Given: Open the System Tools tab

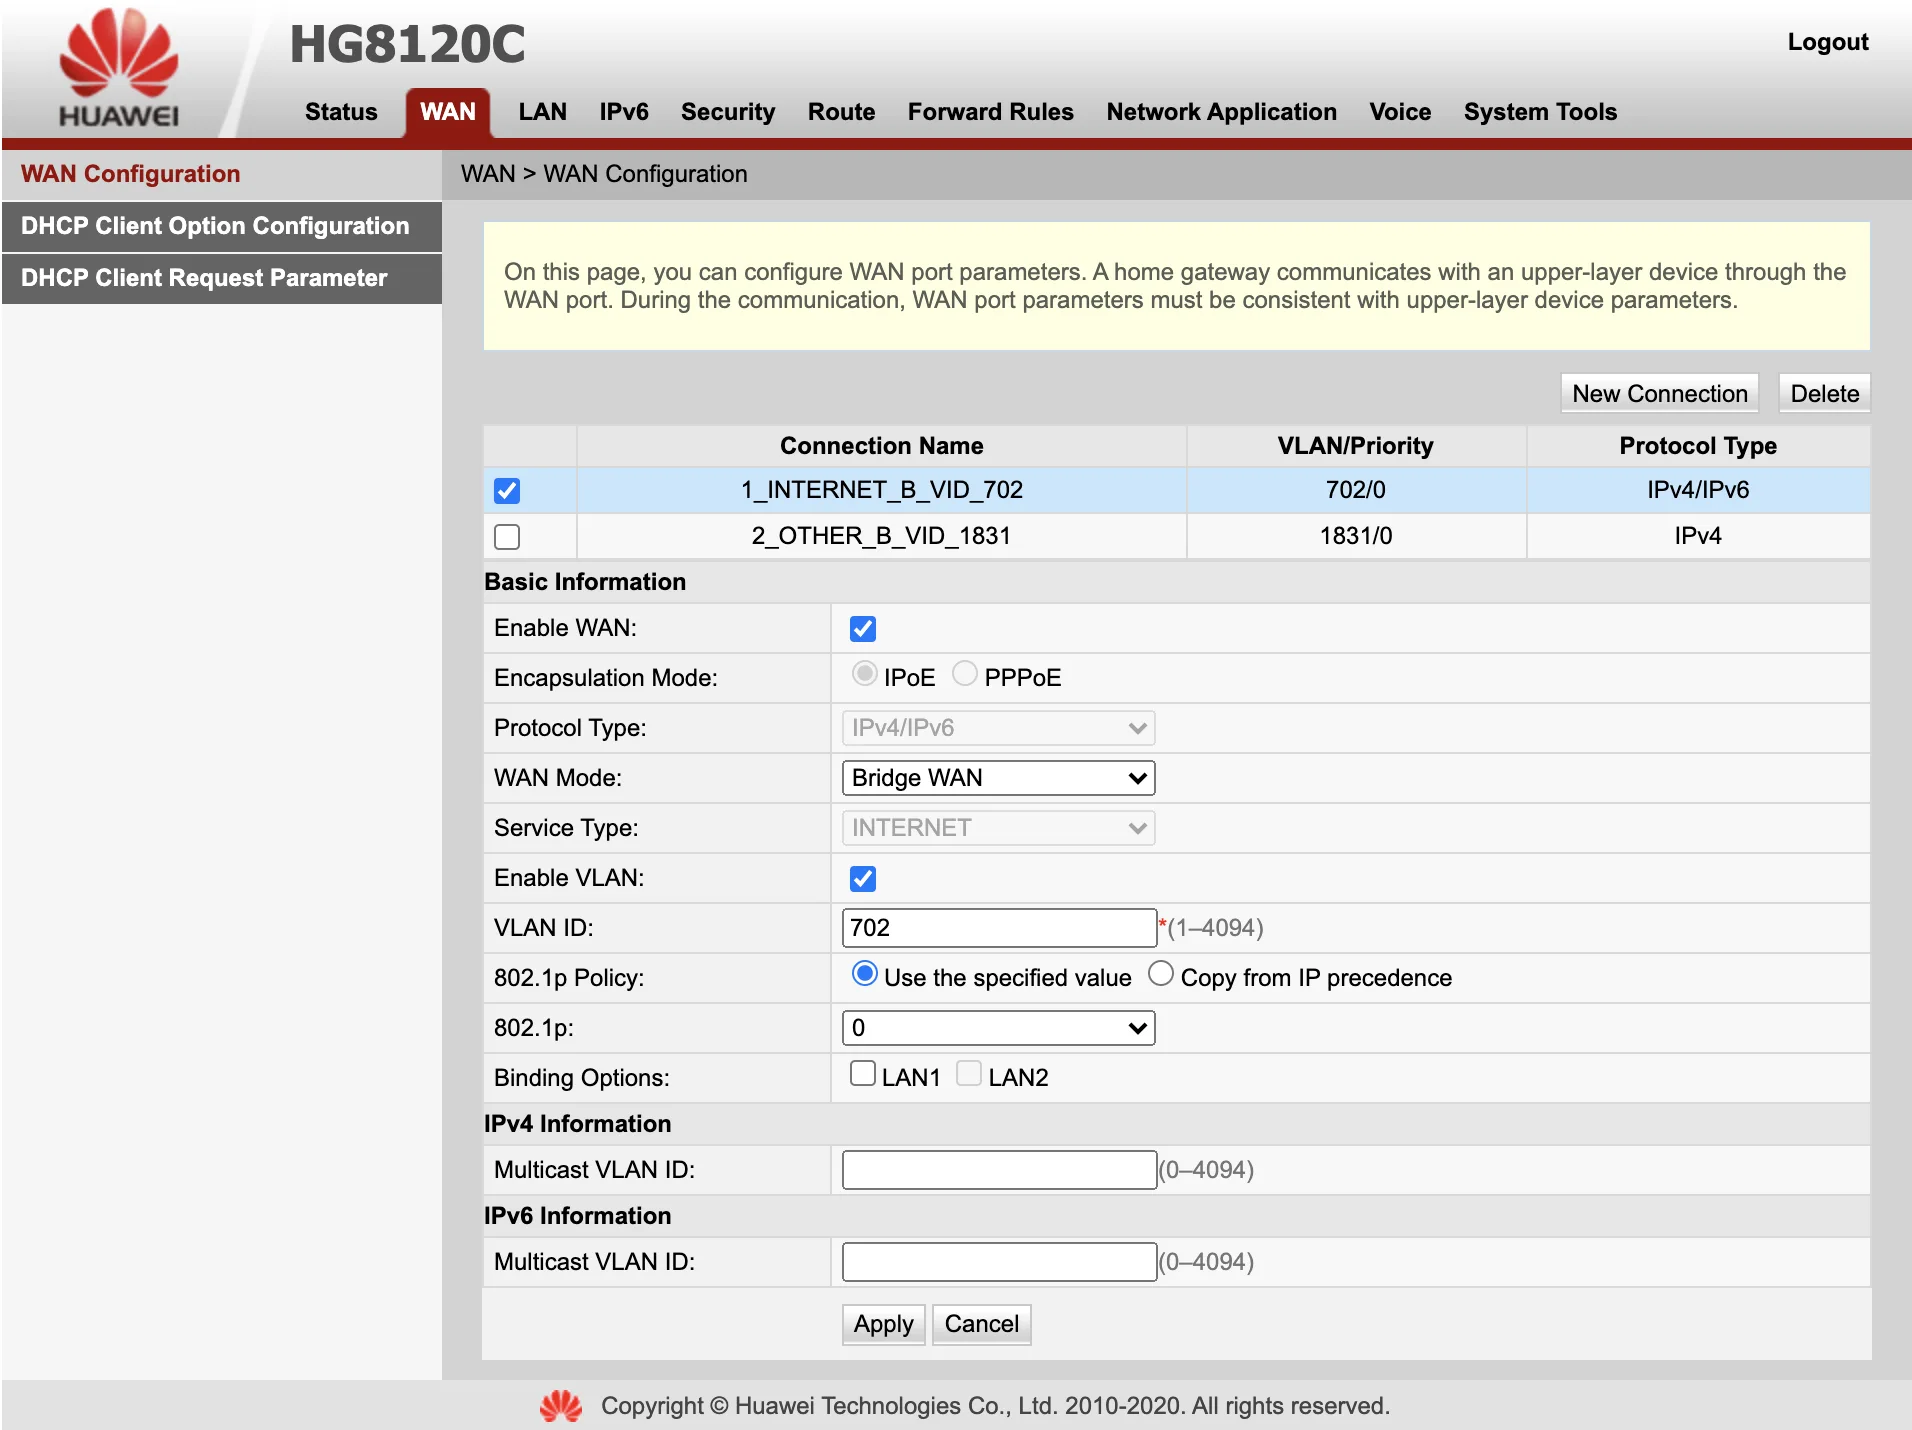Looking at the screenshot, I should pyautogui.click(x=1539, y=112).
